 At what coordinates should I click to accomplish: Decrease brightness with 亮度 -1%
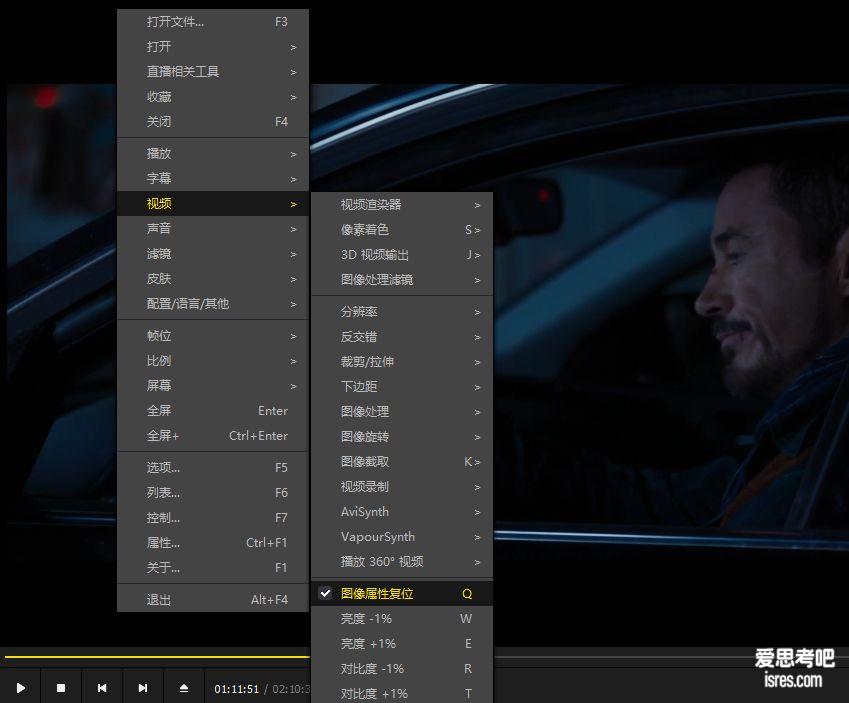[x=402, y=619]
